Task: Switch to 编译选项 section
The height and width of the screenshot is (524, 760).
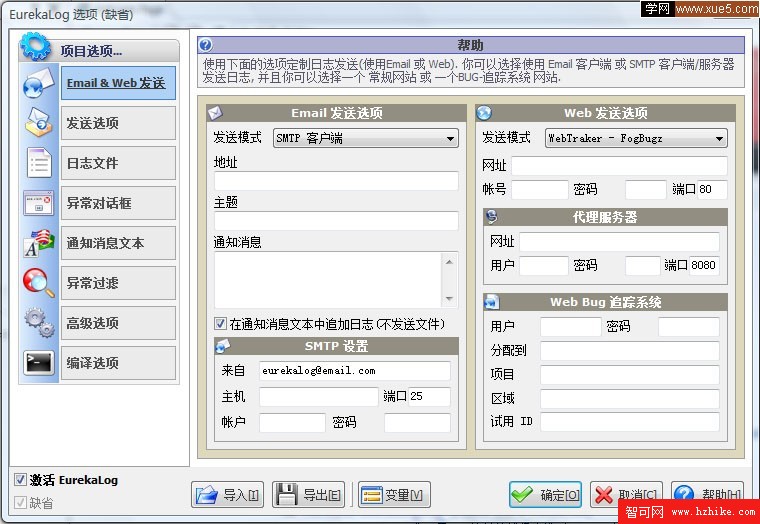Action: pos(118,363)
